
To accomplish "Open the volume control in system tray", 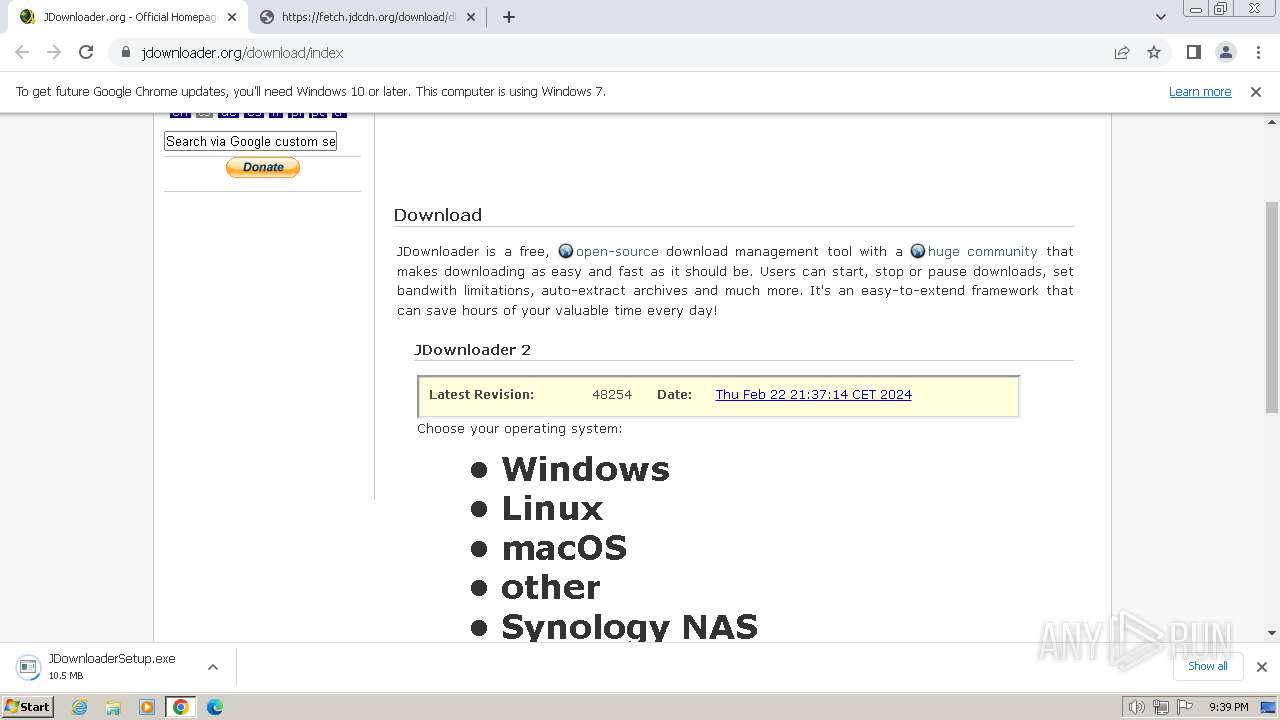I will [1138, 707].
